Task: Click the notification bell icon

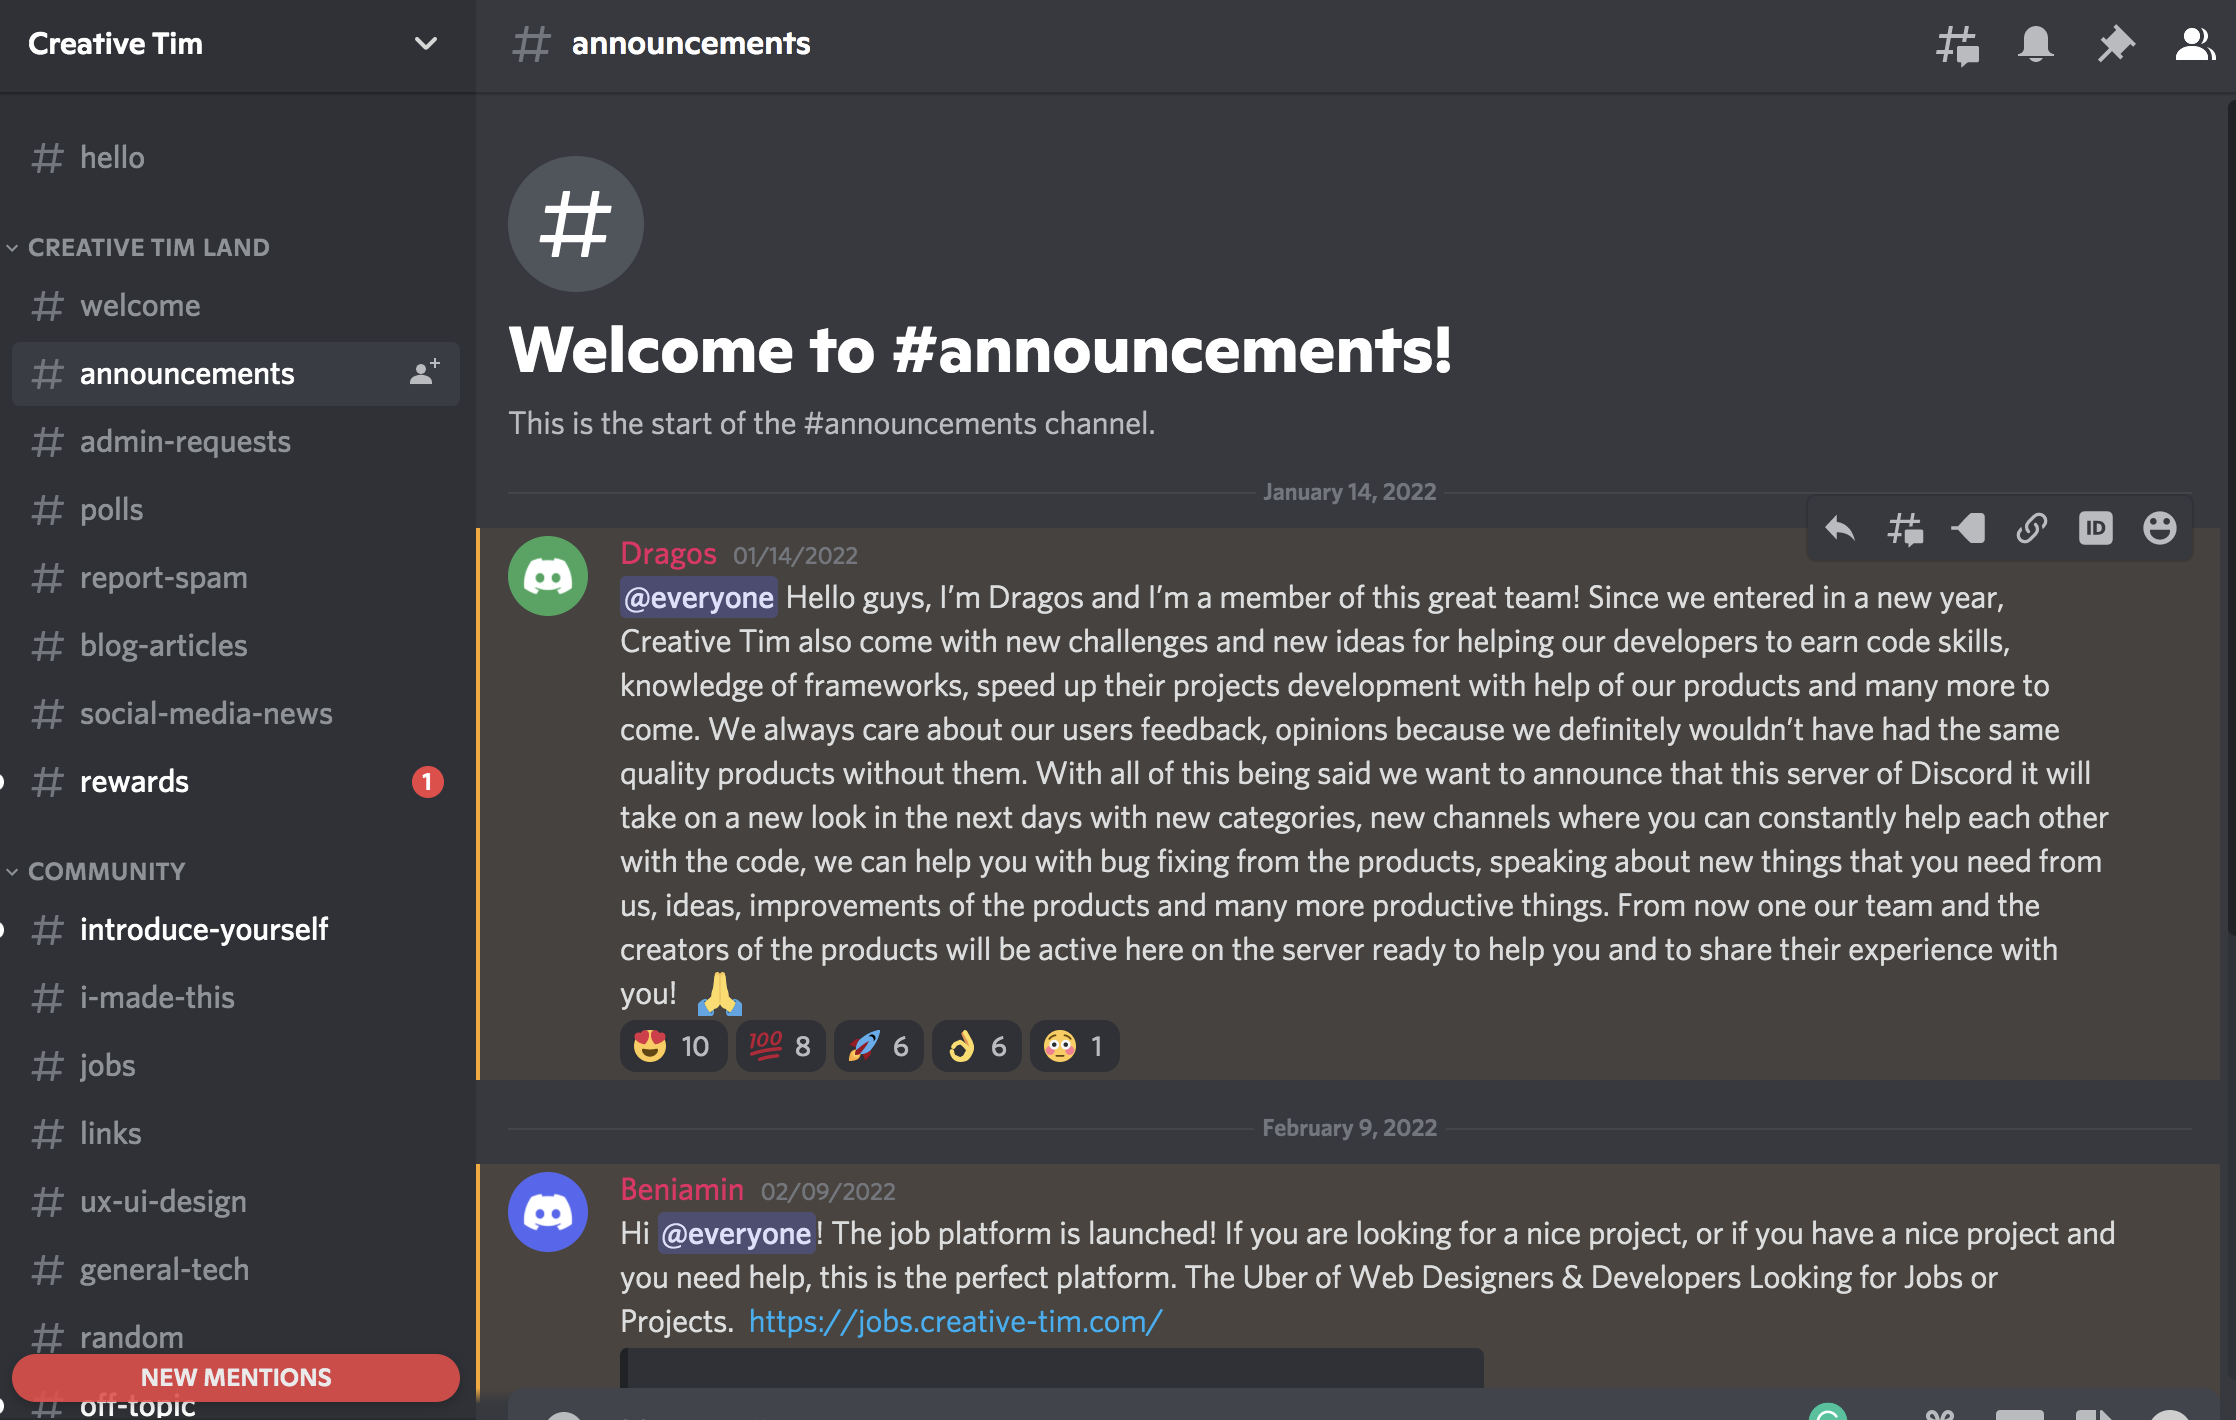Action: pyautogui.click(x=2035, y=45)
